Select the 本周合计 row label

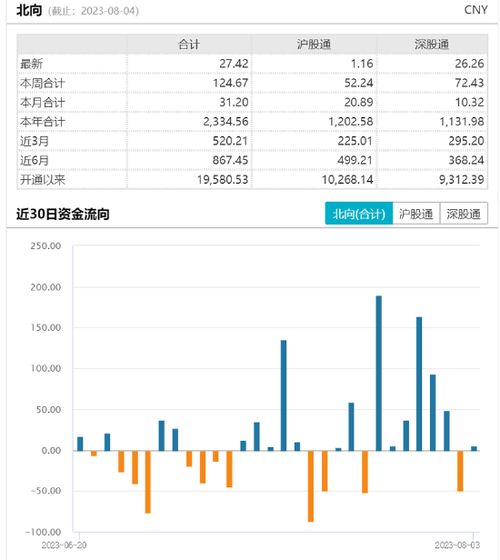[x=42, y=83]
